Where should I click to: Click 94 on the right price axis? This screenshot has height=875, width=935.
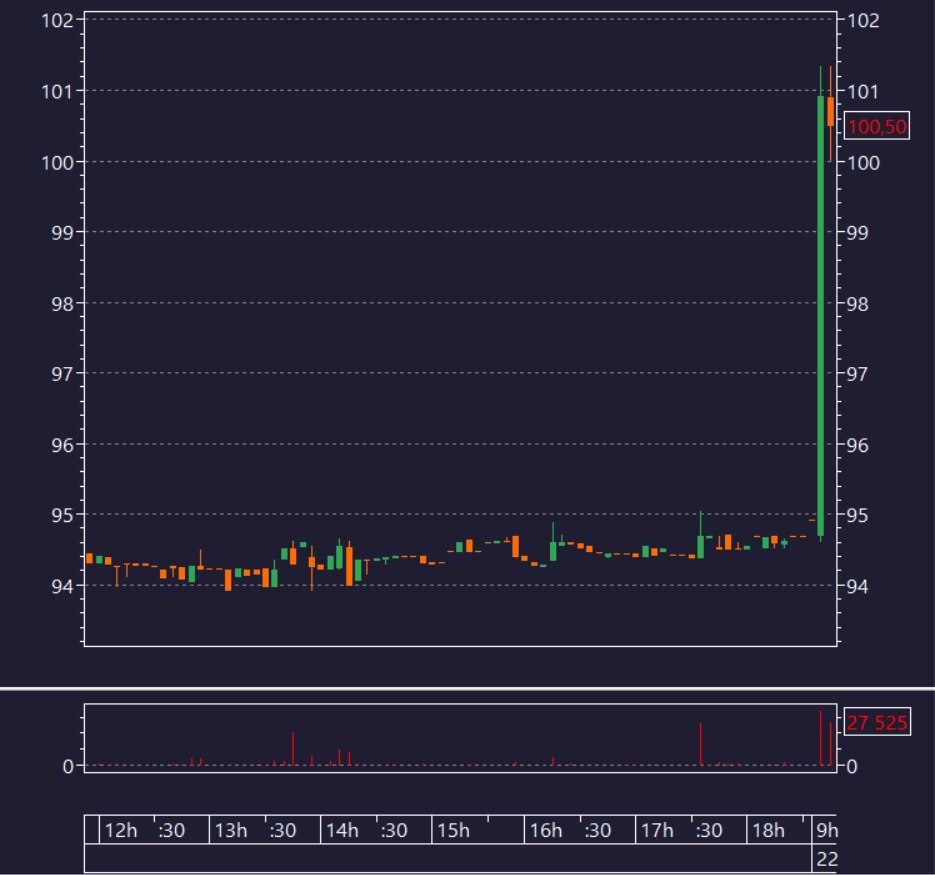pos(857,586)
